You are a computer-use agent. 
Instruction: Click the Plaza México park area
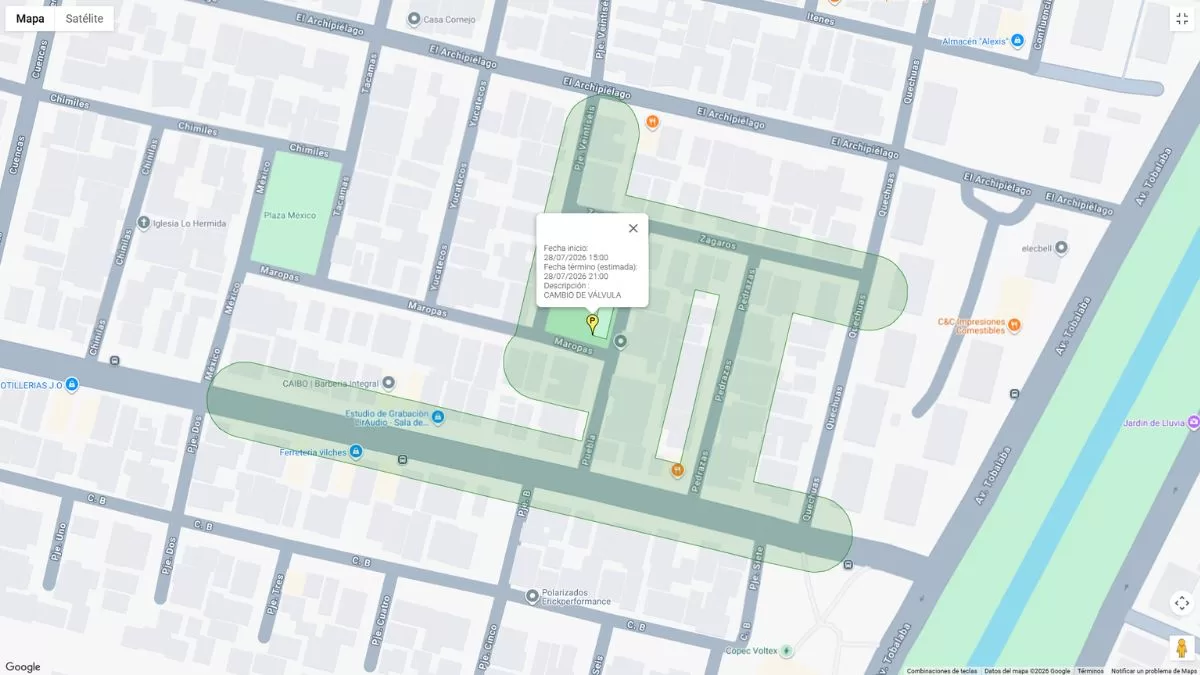pos(294,213)
